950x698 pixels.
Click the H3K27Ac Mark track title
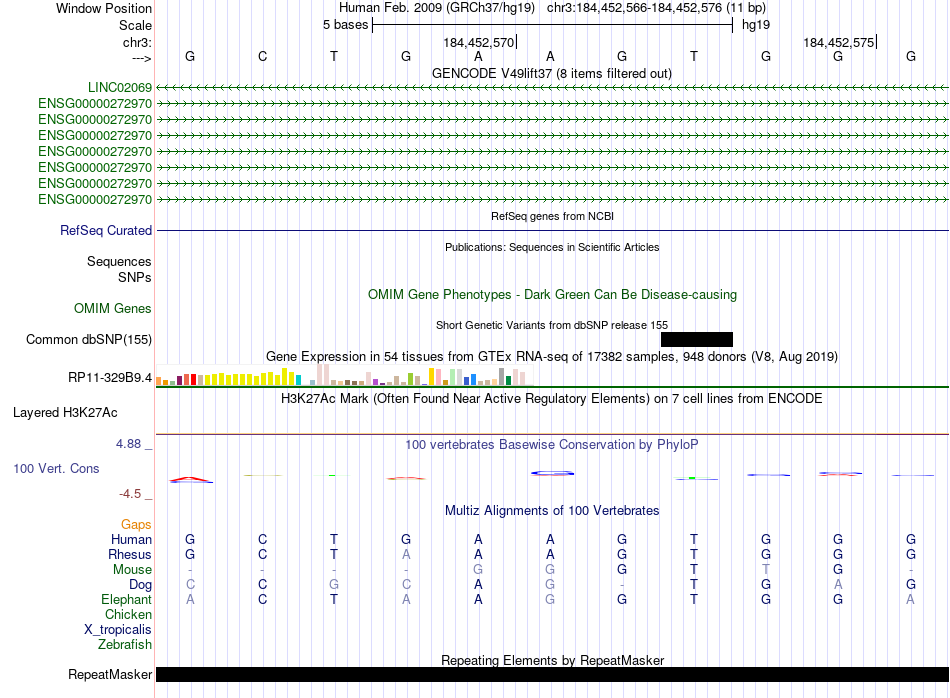[x=552, y=399]
